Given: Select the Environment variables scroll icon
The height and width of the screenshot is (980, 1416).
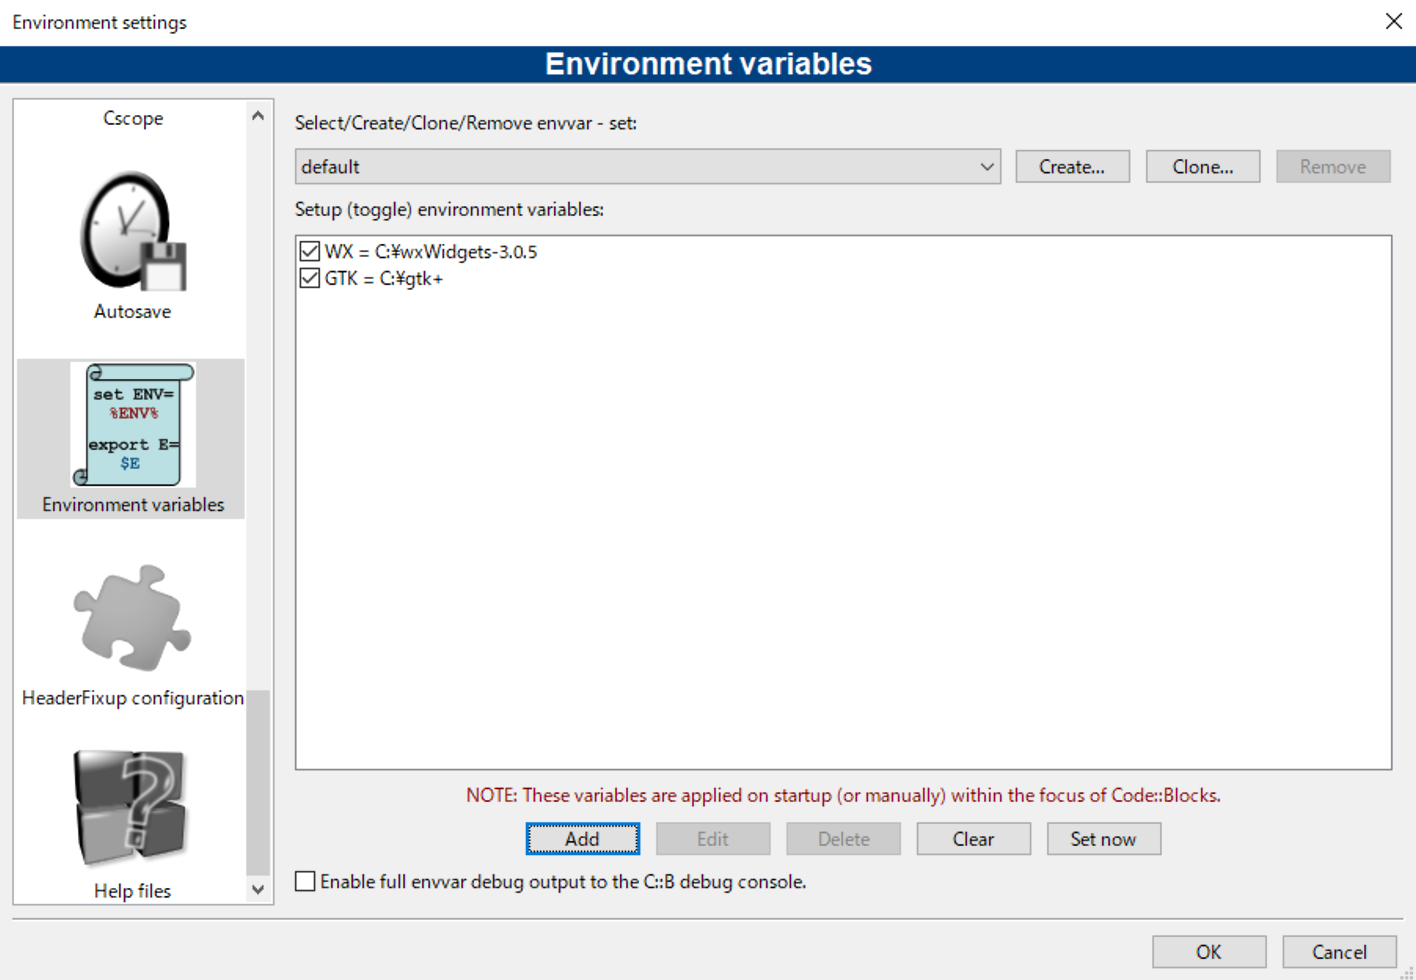Looking at the screenshot, I should click(132, 426).
